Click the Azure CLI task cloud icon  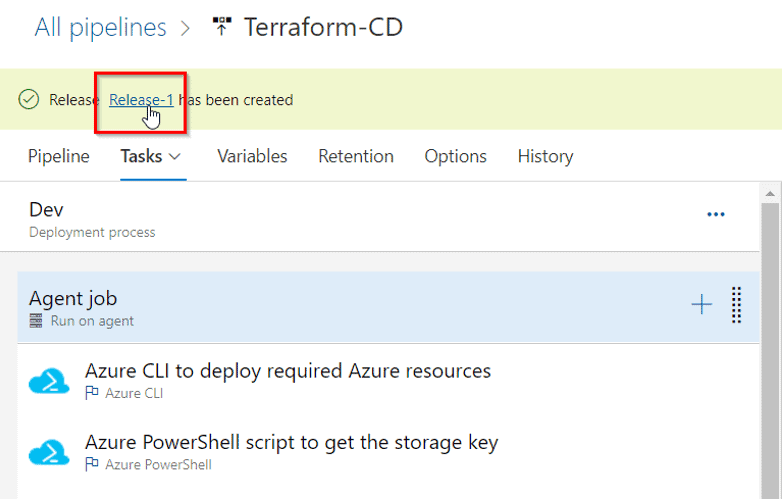[x=48, y=381]
